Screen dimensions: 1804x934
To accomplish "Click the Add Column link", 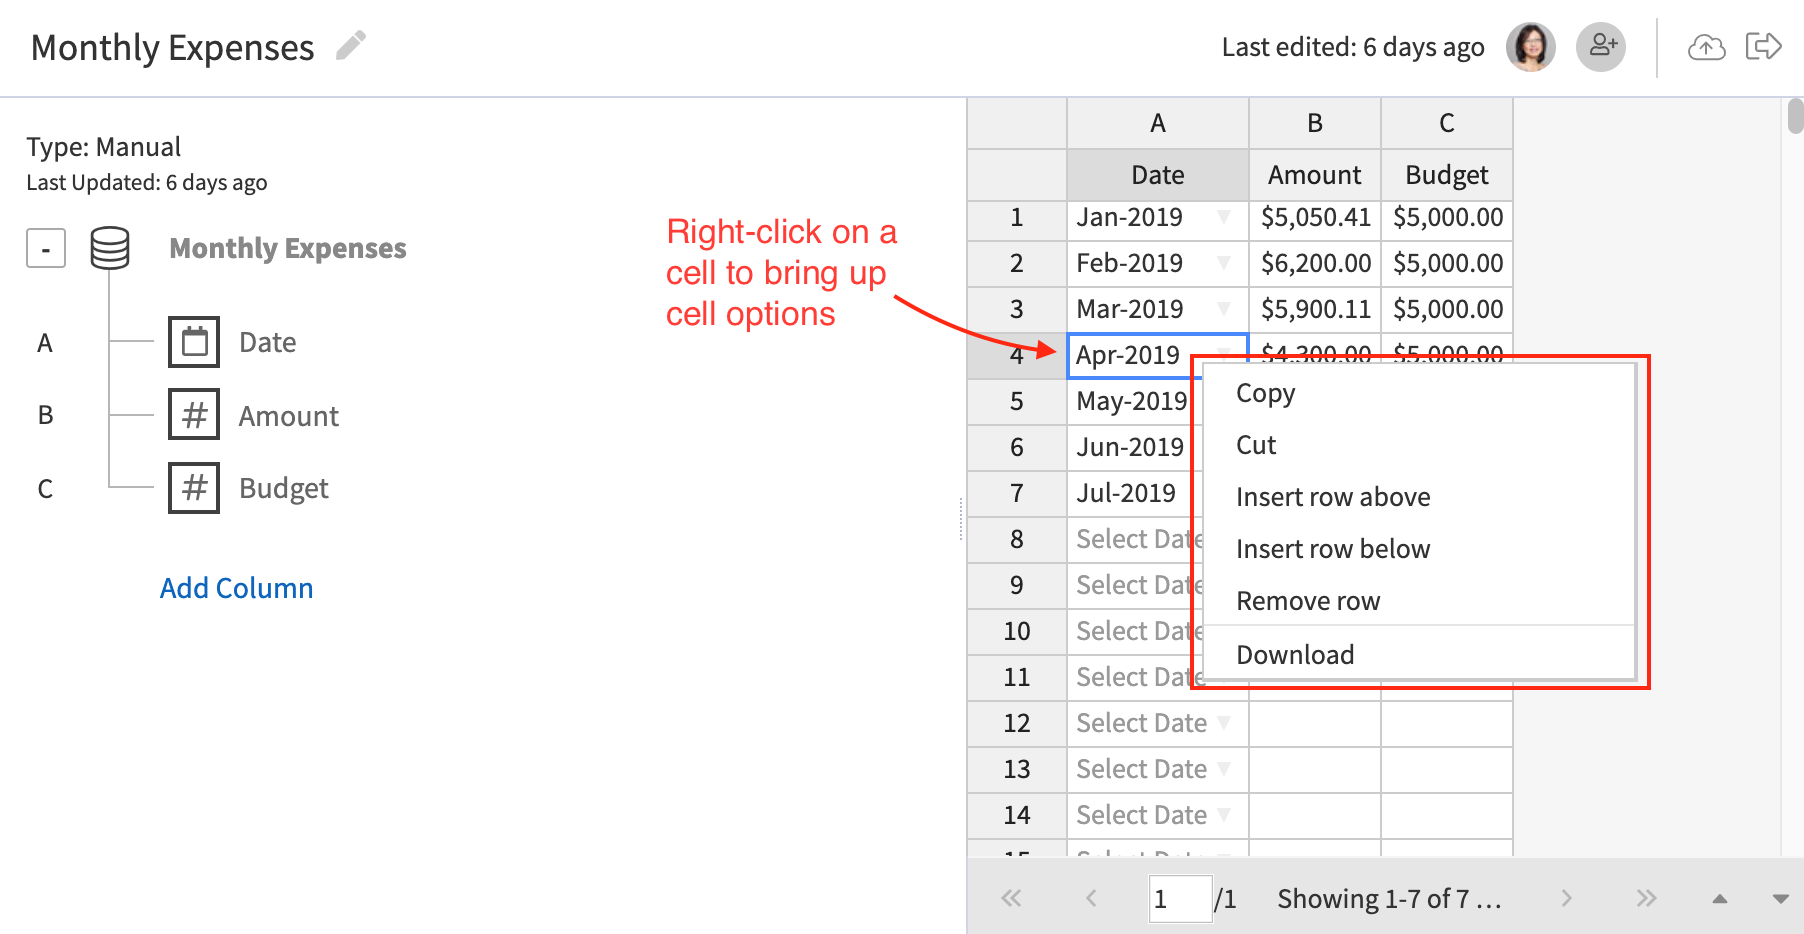I will click(x=237, y=588).
